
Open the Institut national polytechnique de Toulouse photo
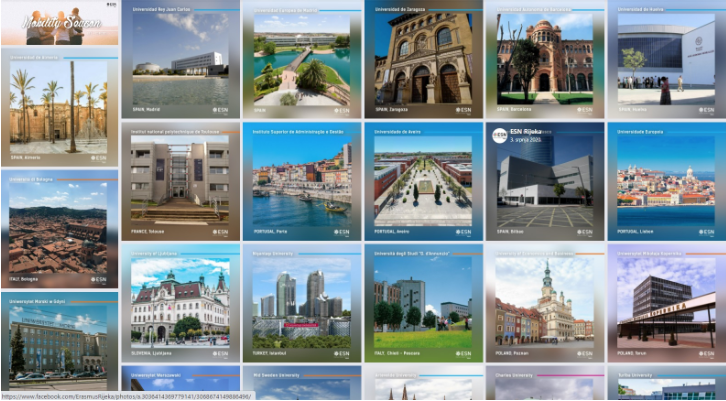180,181
